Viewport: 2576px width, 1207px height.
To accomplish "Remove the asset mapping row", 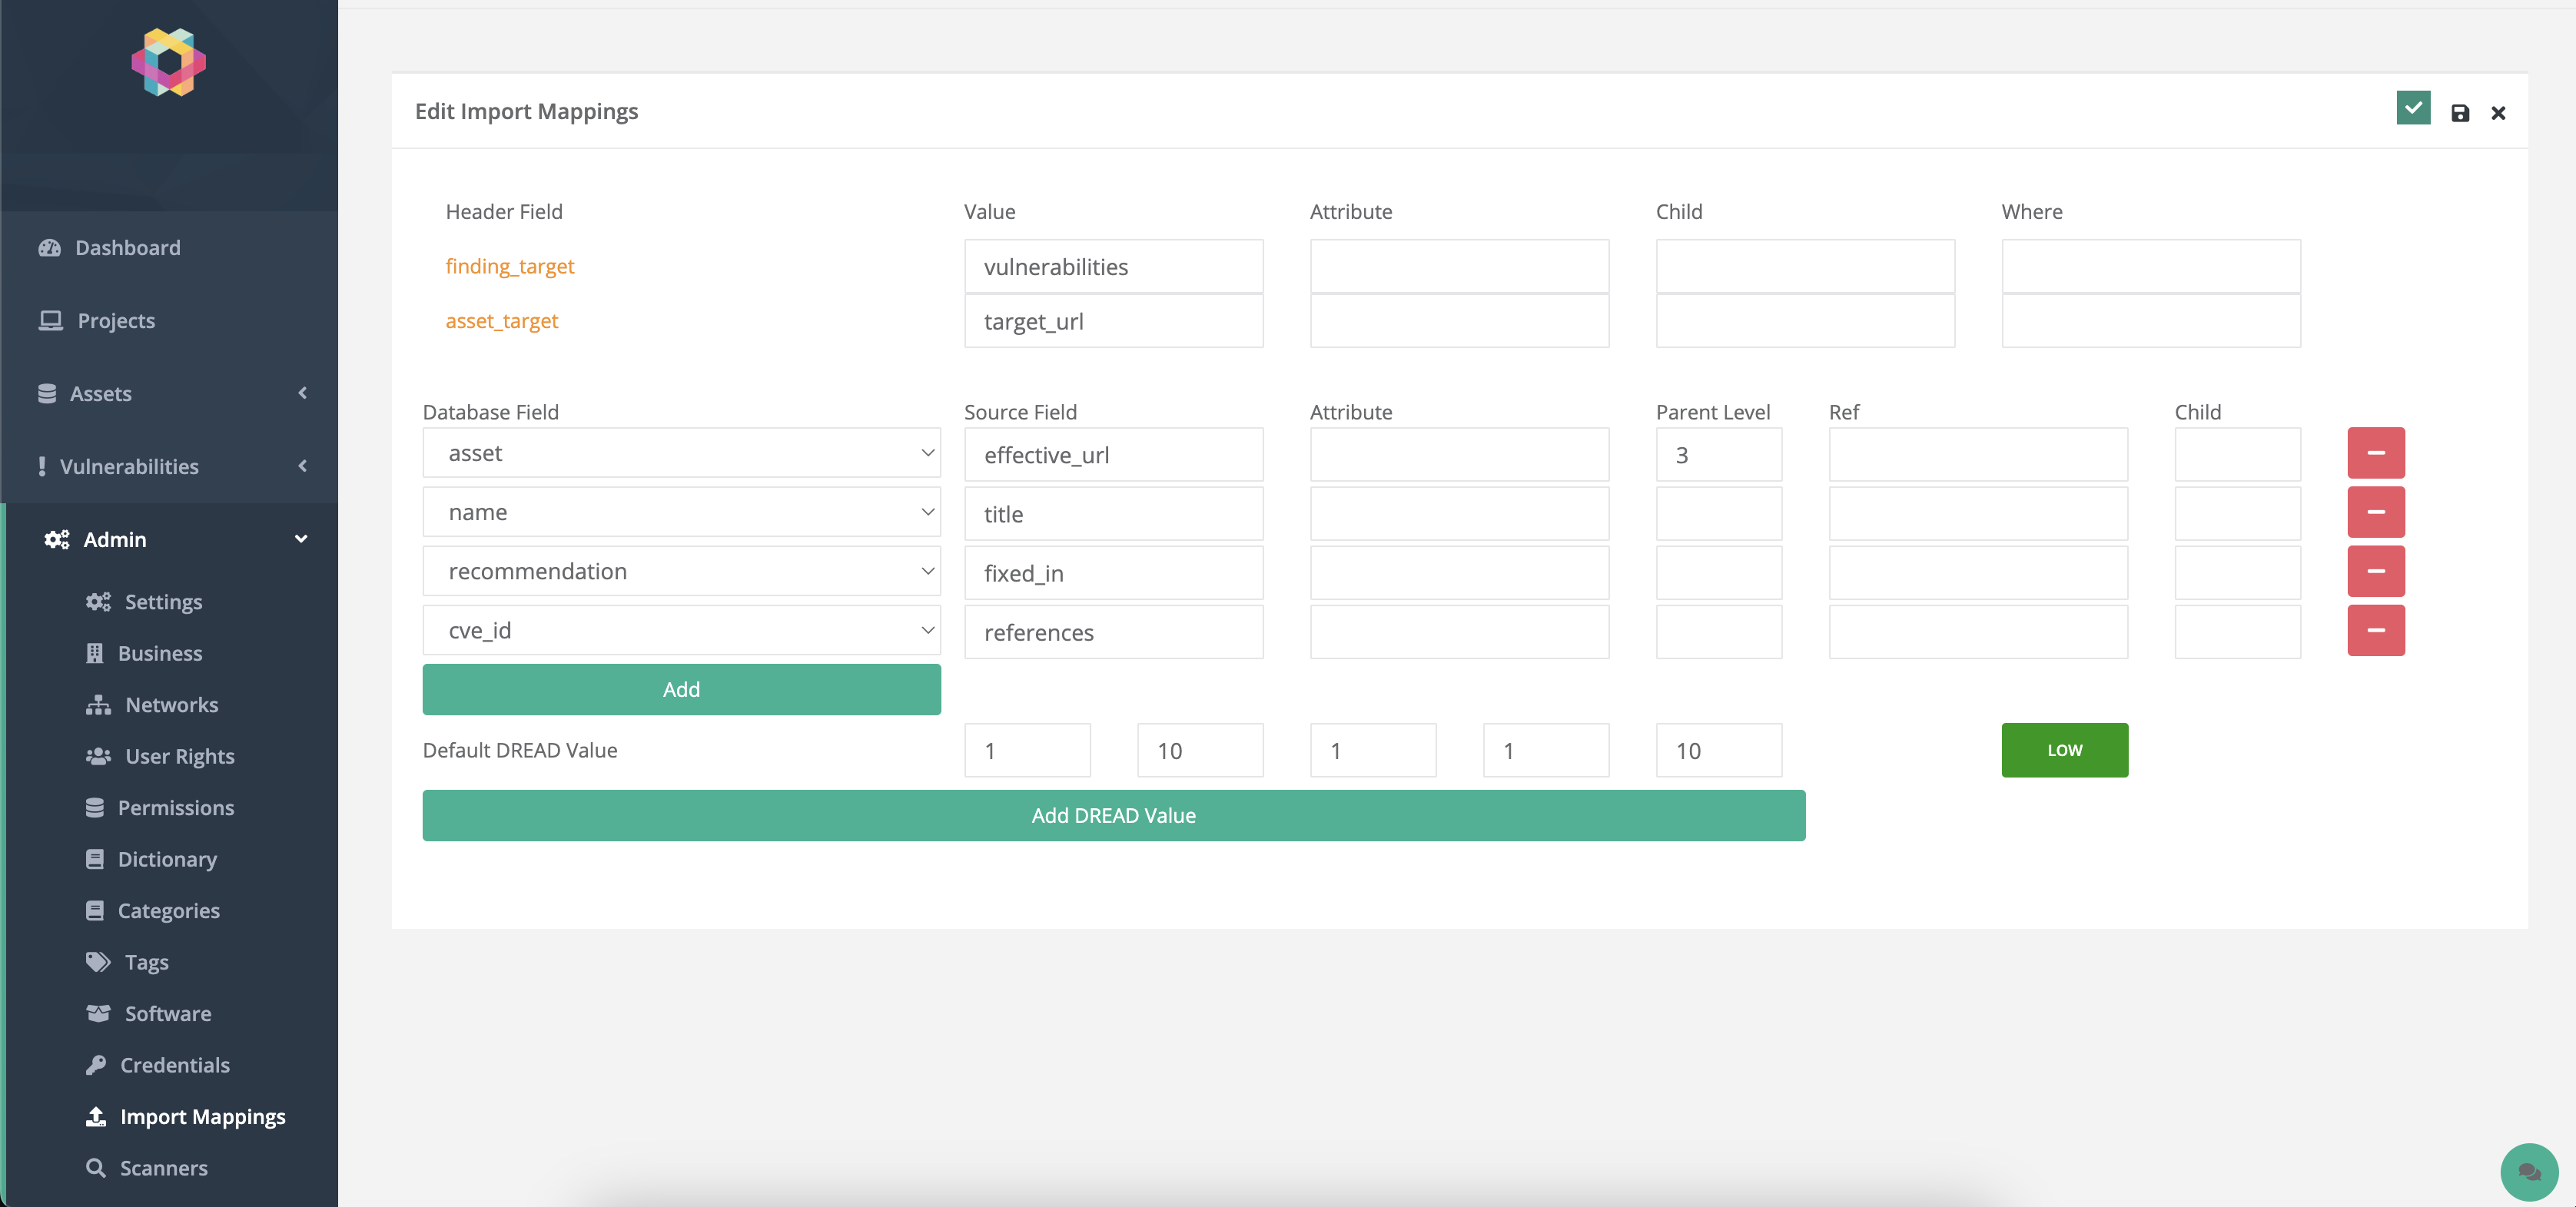I will pos(2376,453).
